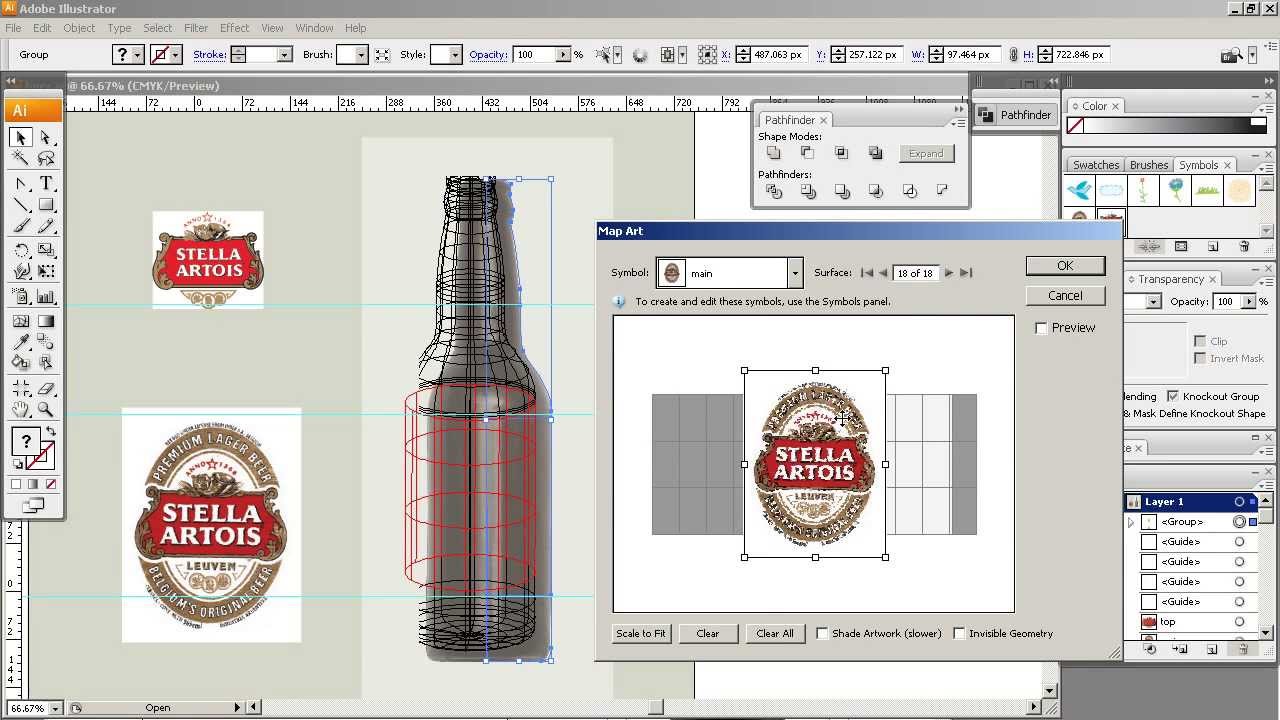Click New Symbol icon in Symbols panel
Viewport: 1280px width, 720px height.
pyautogui.click(x=1213, y=246)
